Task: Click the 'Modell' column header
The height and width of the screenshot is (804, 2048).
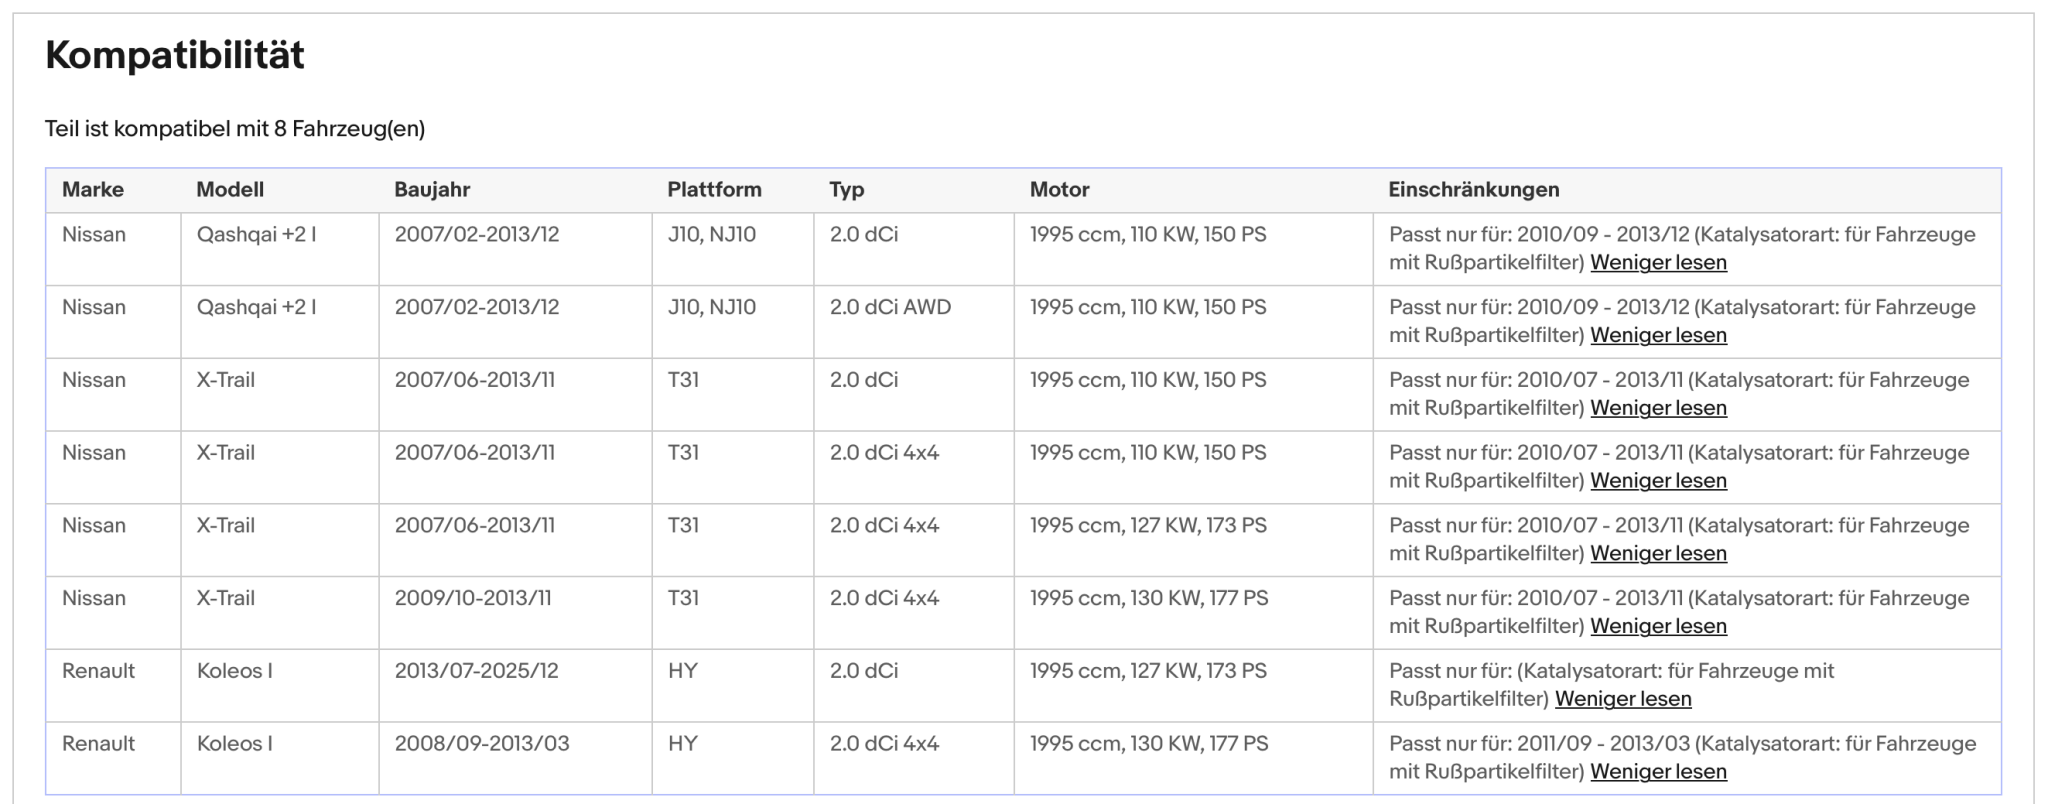Action: click(230, 190)
